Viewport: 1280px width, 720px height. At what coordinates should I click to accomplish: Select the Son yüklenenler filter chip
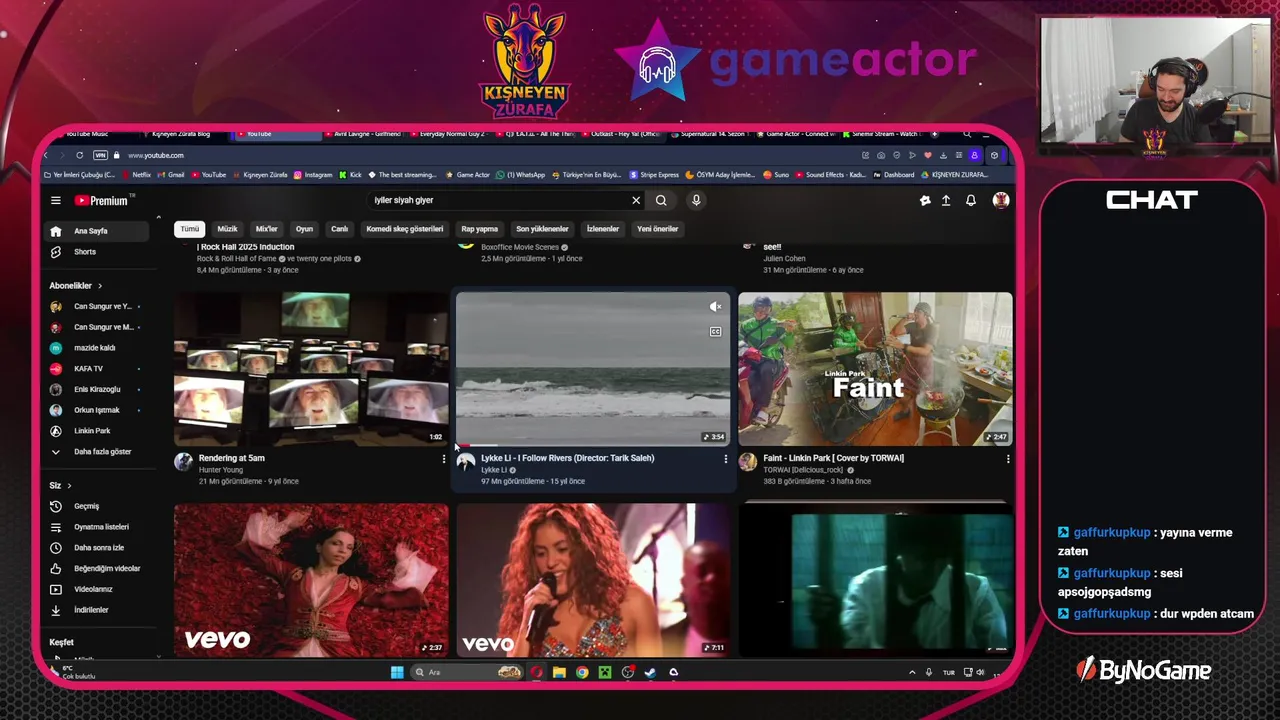[542, 229]
